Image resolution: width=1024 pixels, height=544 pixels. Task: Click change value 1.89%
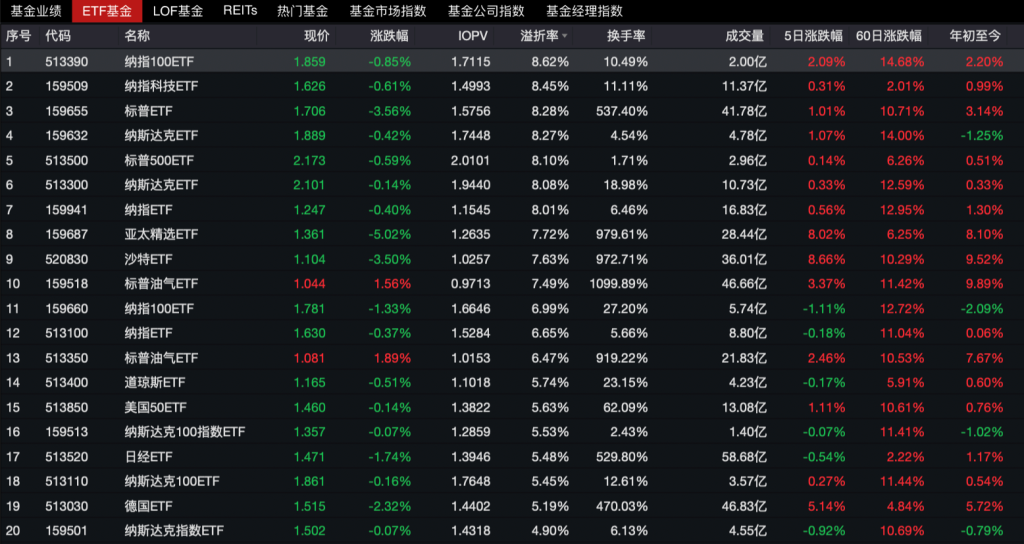pyautogui.click(x=392, y=358)
